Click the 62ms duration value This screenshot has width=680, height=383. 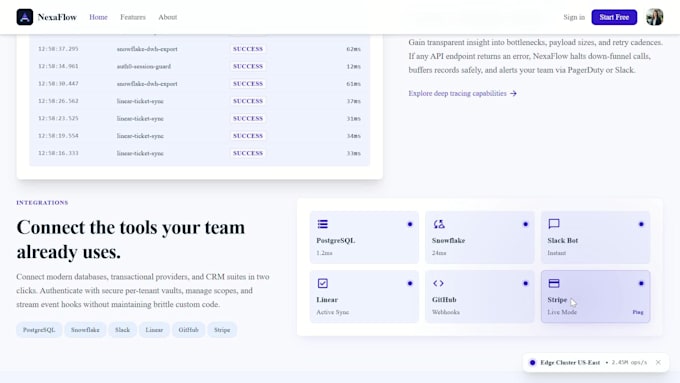(353, 49)
